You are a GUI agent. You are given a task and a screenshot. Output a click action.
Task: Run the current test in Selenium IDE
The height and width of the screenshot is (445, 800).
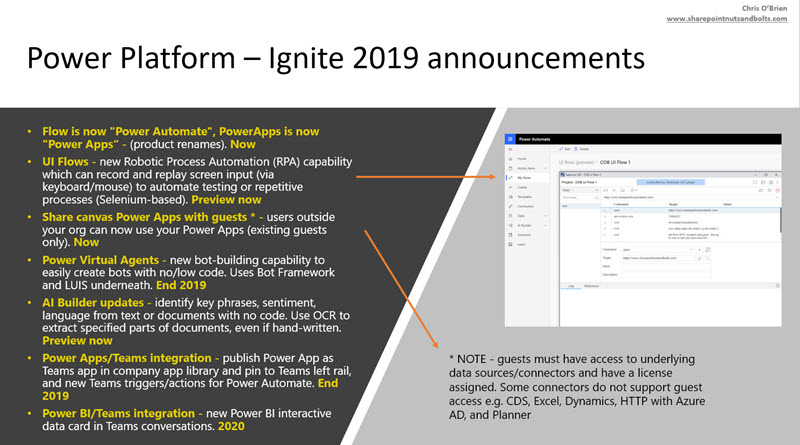point(614,190)
